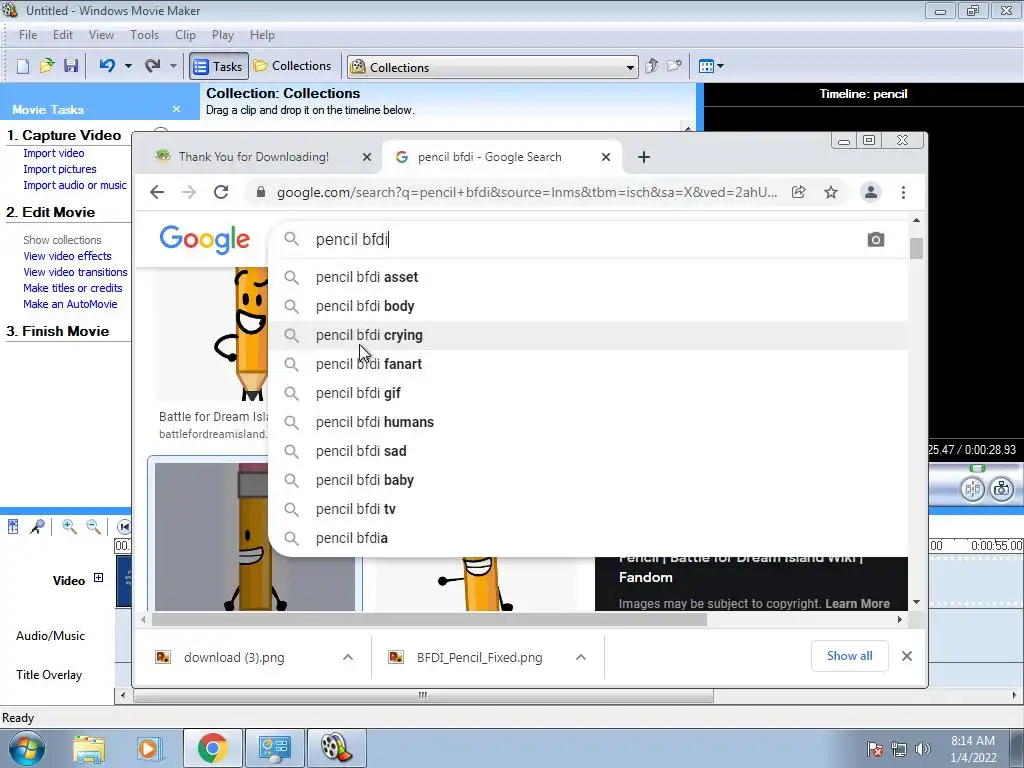Click the Import pictures link
Viewport: 1024px width, 768px height.
click(59, 169)
